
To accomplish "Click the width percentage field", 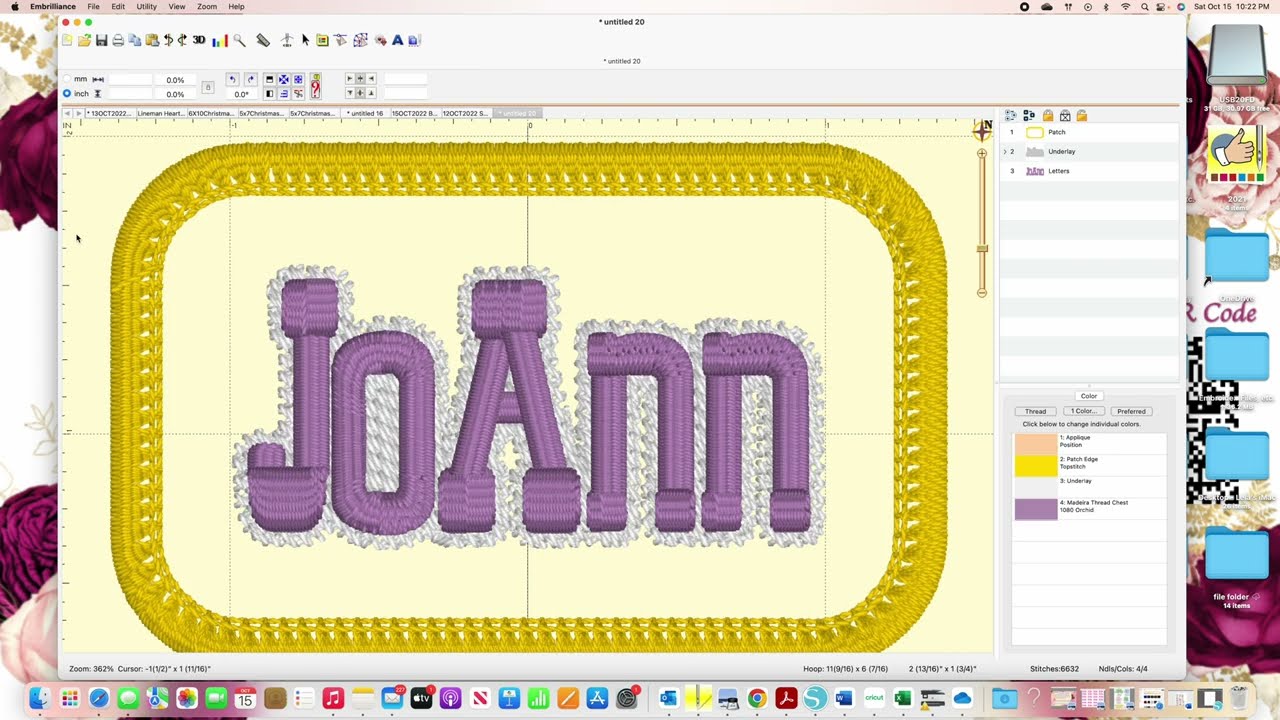I will pos(175,80).
